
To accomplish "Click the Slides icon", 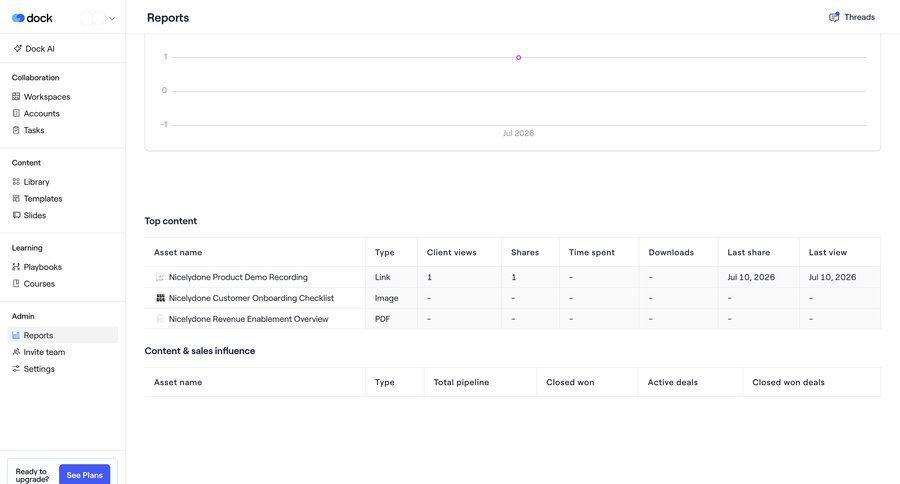I will 16,215.
